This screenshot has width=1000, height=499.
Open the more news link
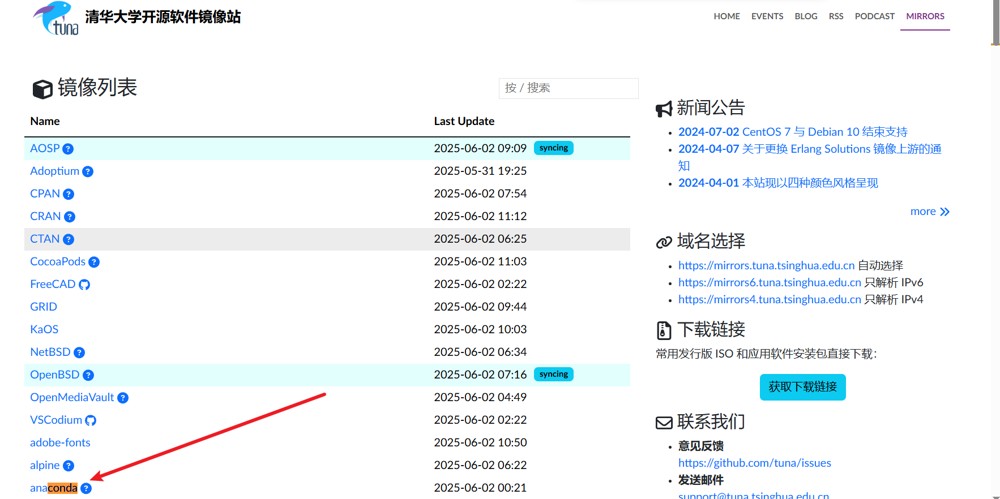[x=930, y=211]
